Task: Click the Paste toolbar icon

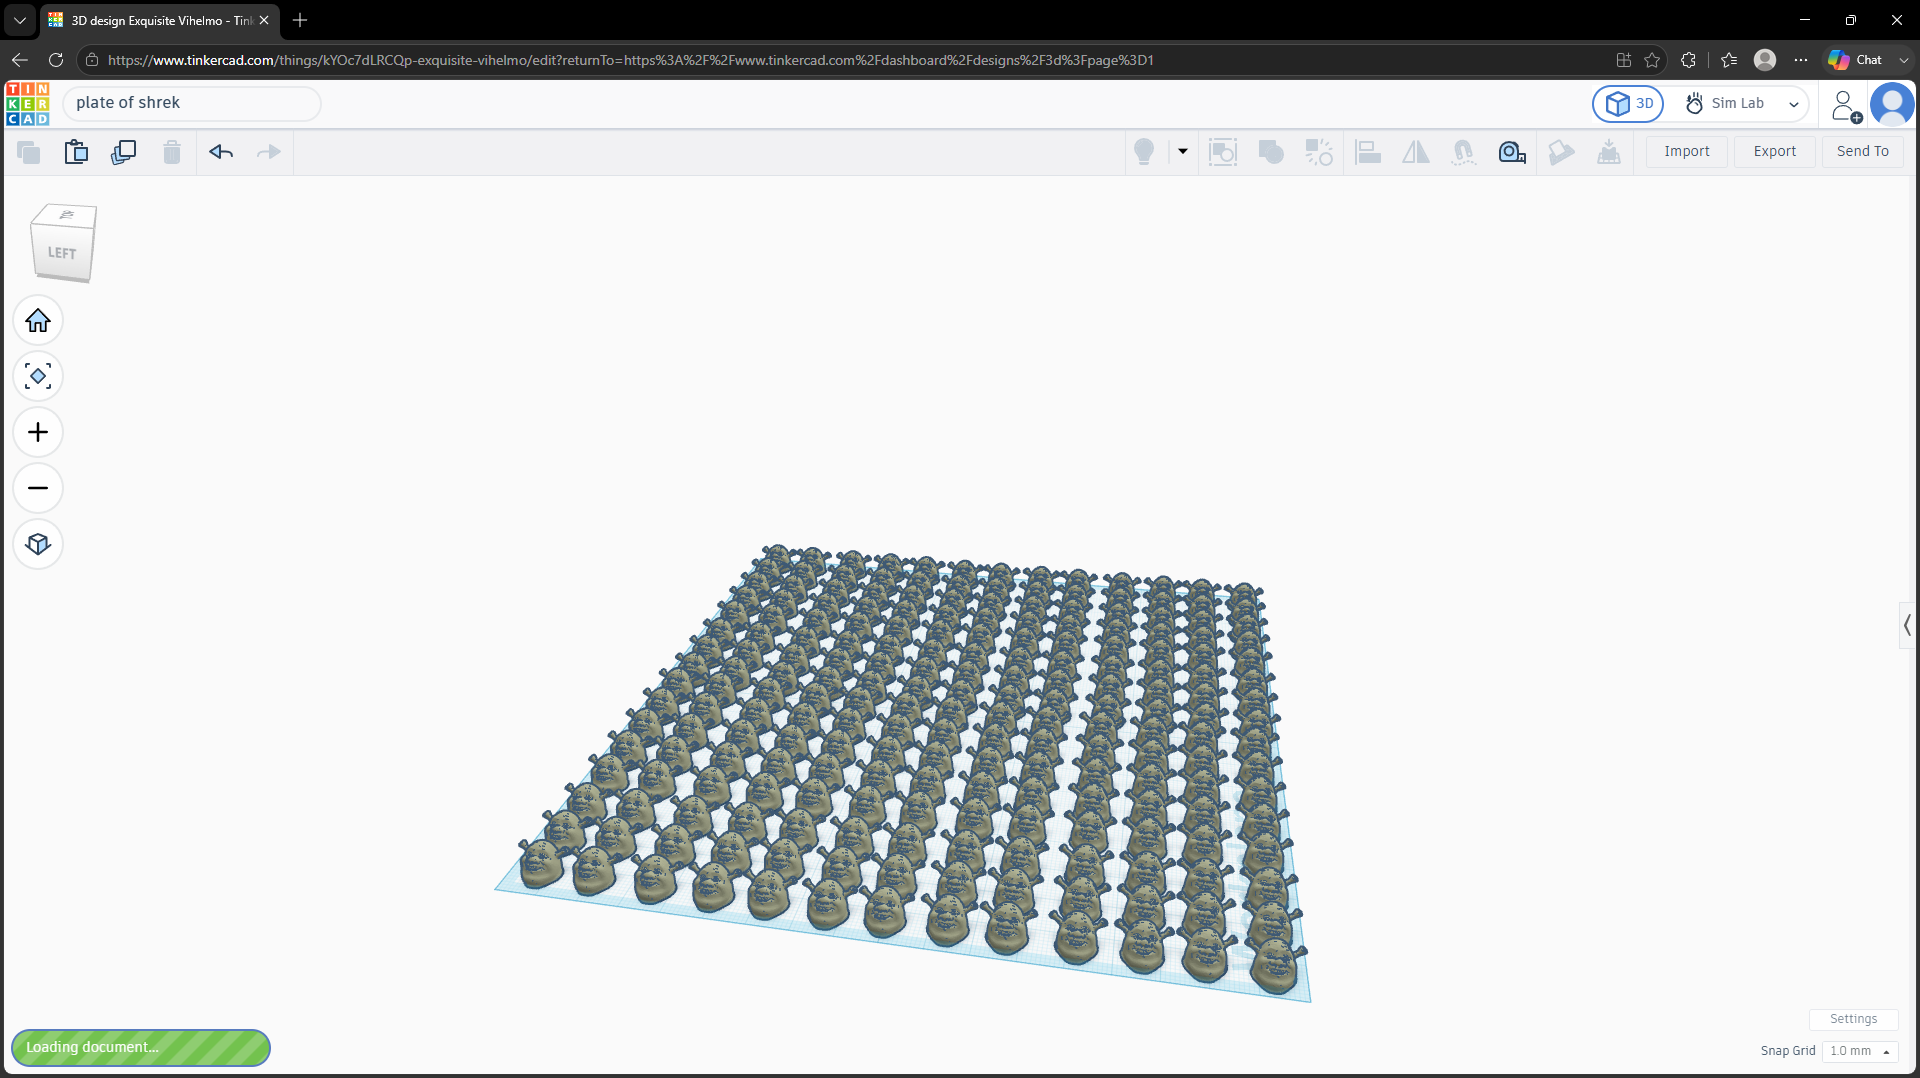Action: (76, 152)
